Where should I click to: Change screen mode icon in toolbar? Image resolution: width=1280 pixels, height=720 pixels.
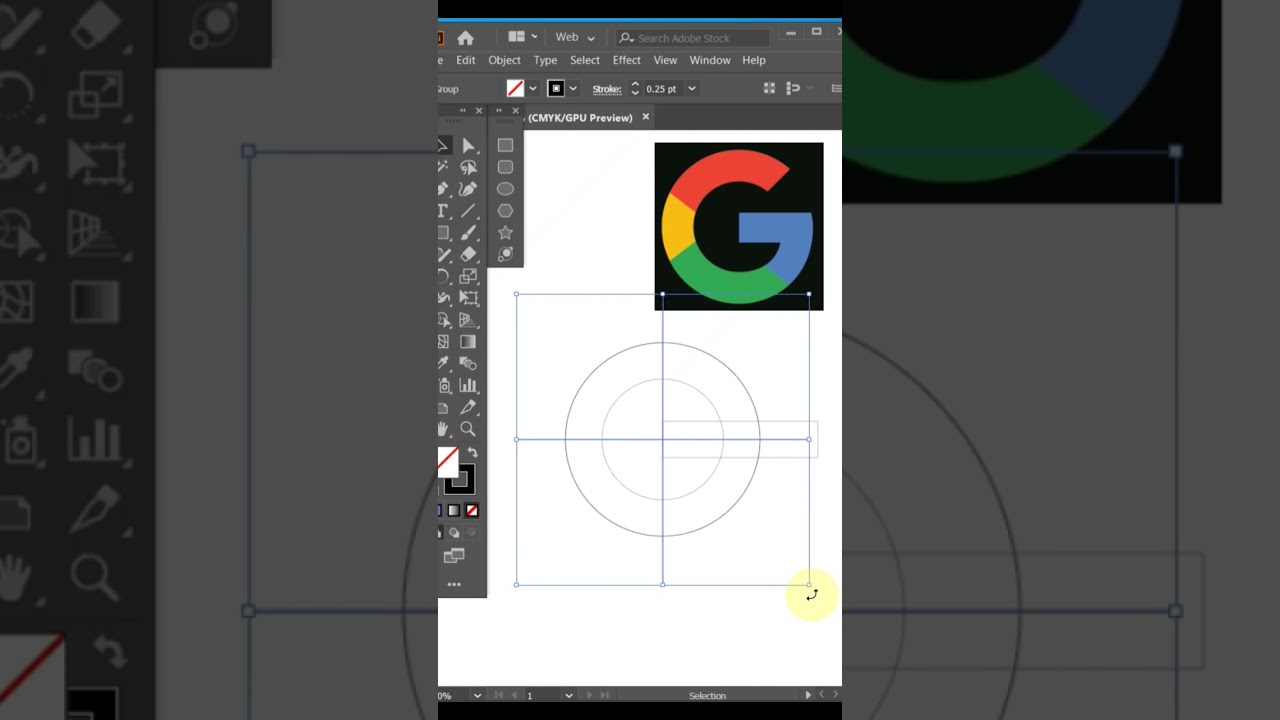point(454,556)
